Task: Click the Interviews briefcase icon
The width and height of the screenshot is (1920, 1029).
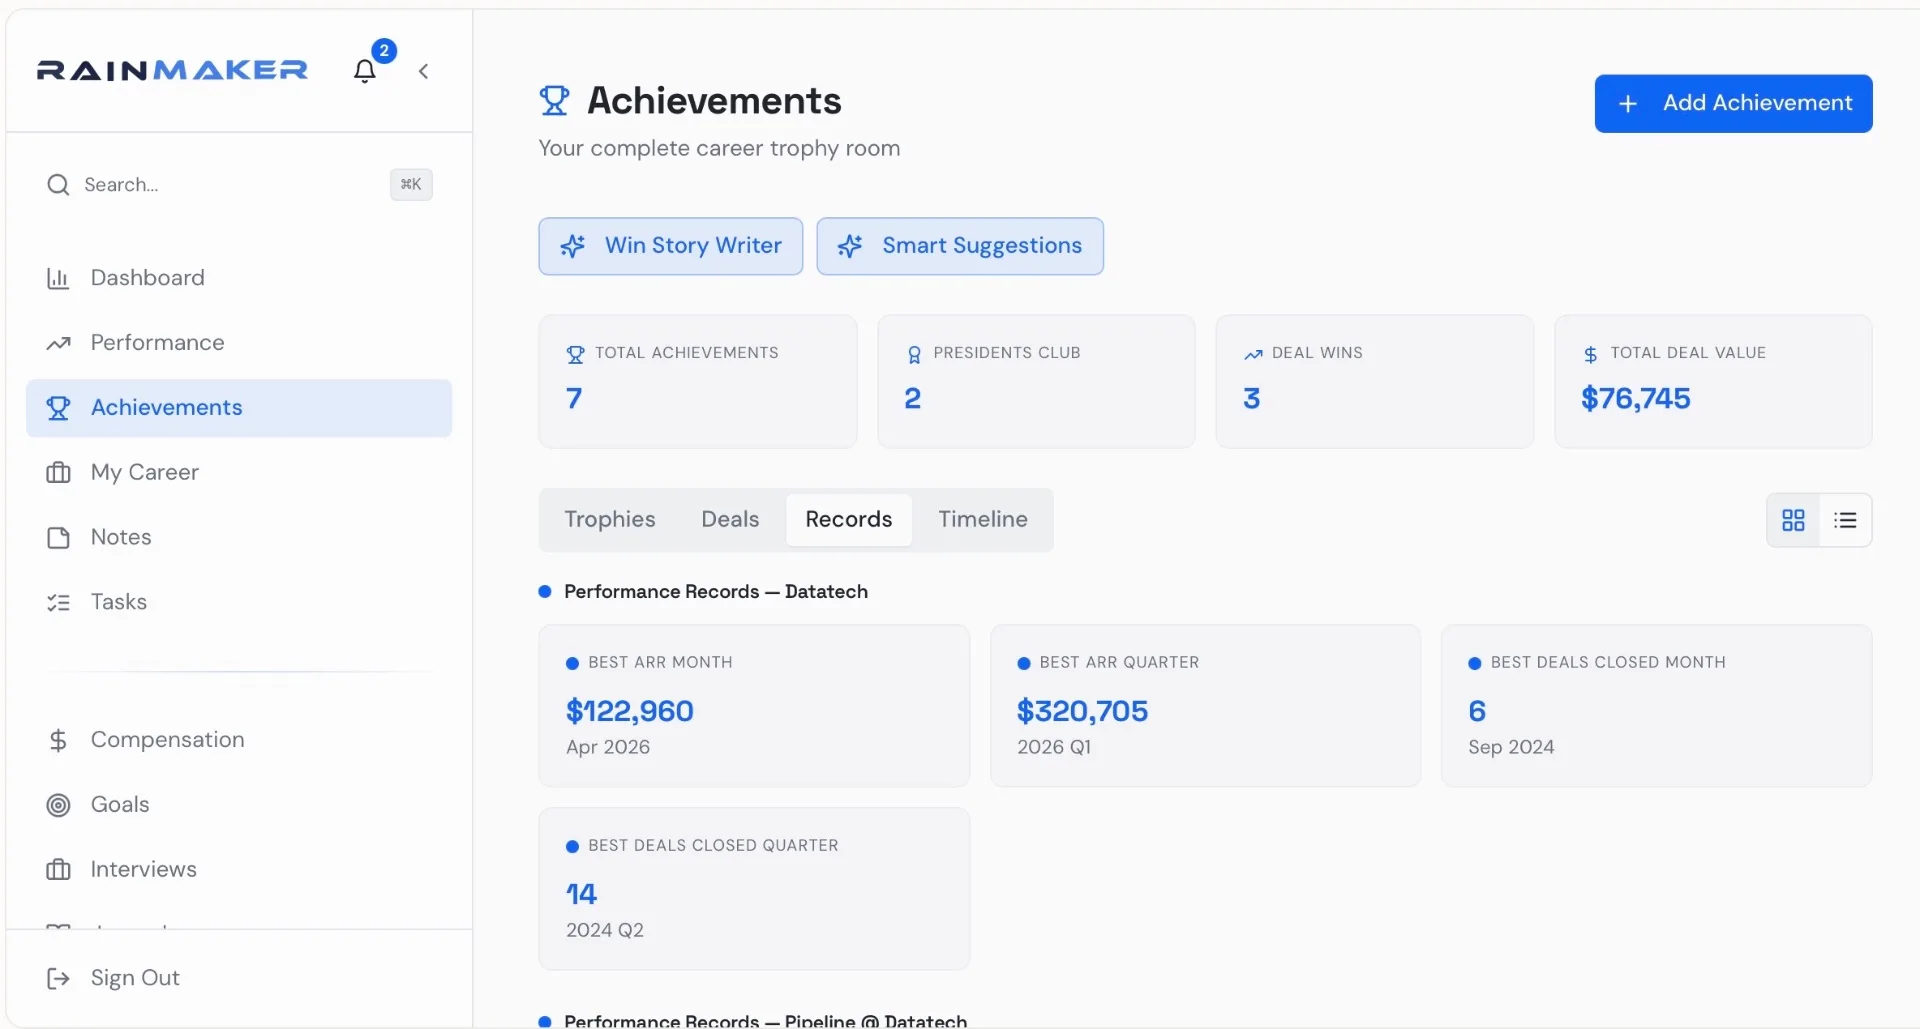Action: pos(58,870)
